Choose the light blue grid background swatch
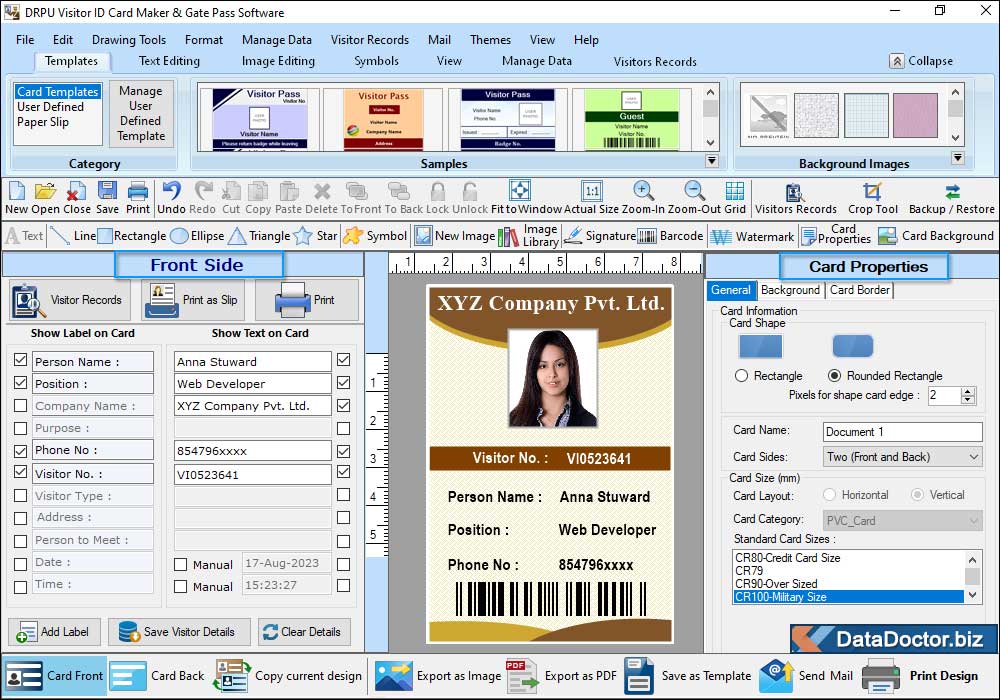Viewport: 1000px width, 700px height. coord(866,115)
